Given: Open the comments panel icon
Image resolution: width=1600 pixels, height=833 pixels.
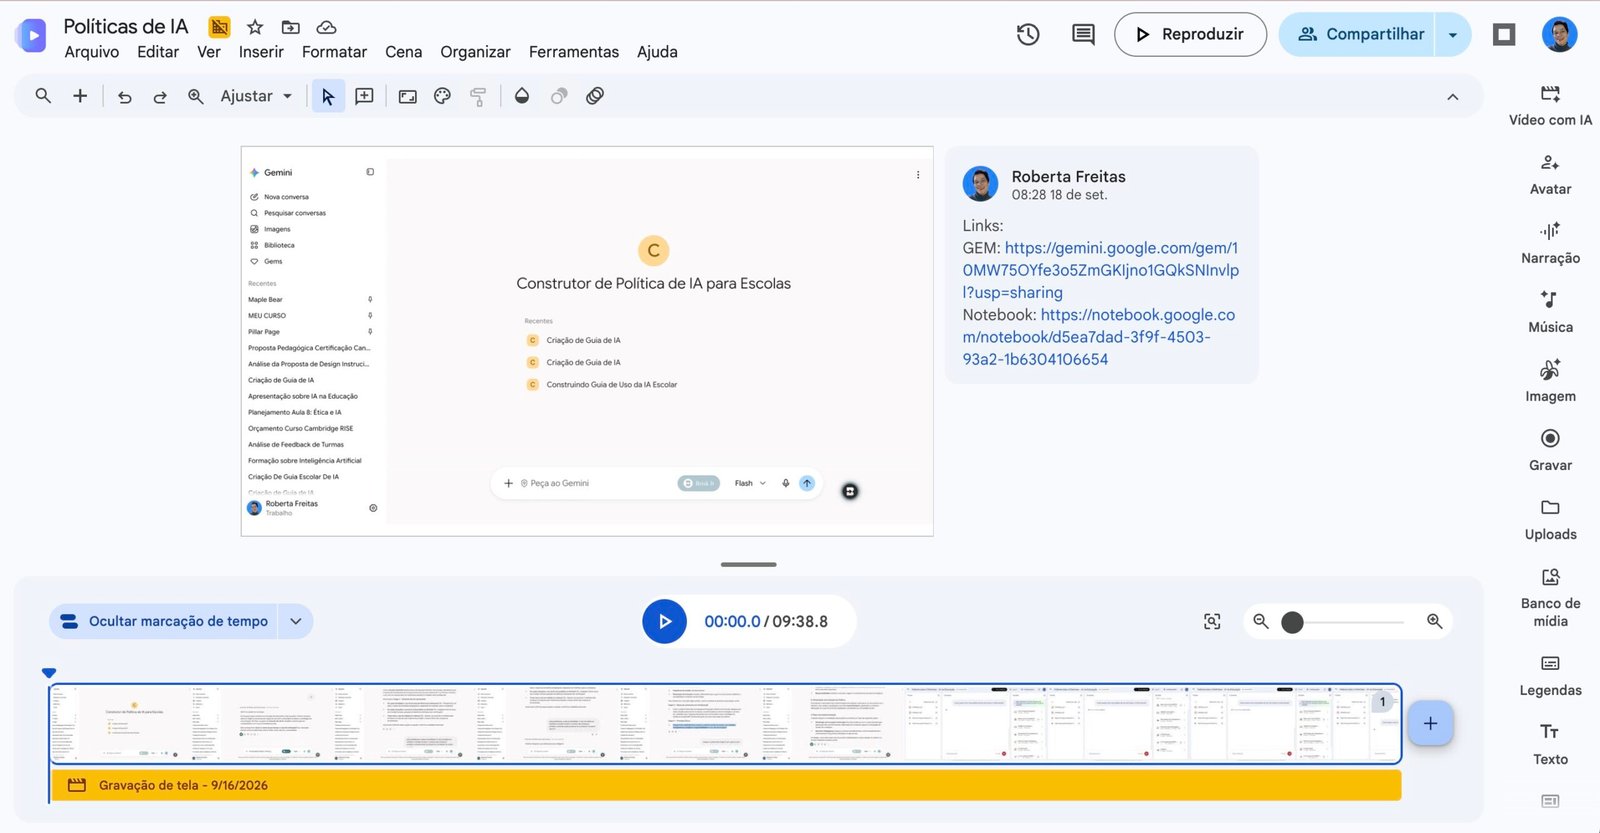Looking at the screenshot, I should pos(1083,35).
